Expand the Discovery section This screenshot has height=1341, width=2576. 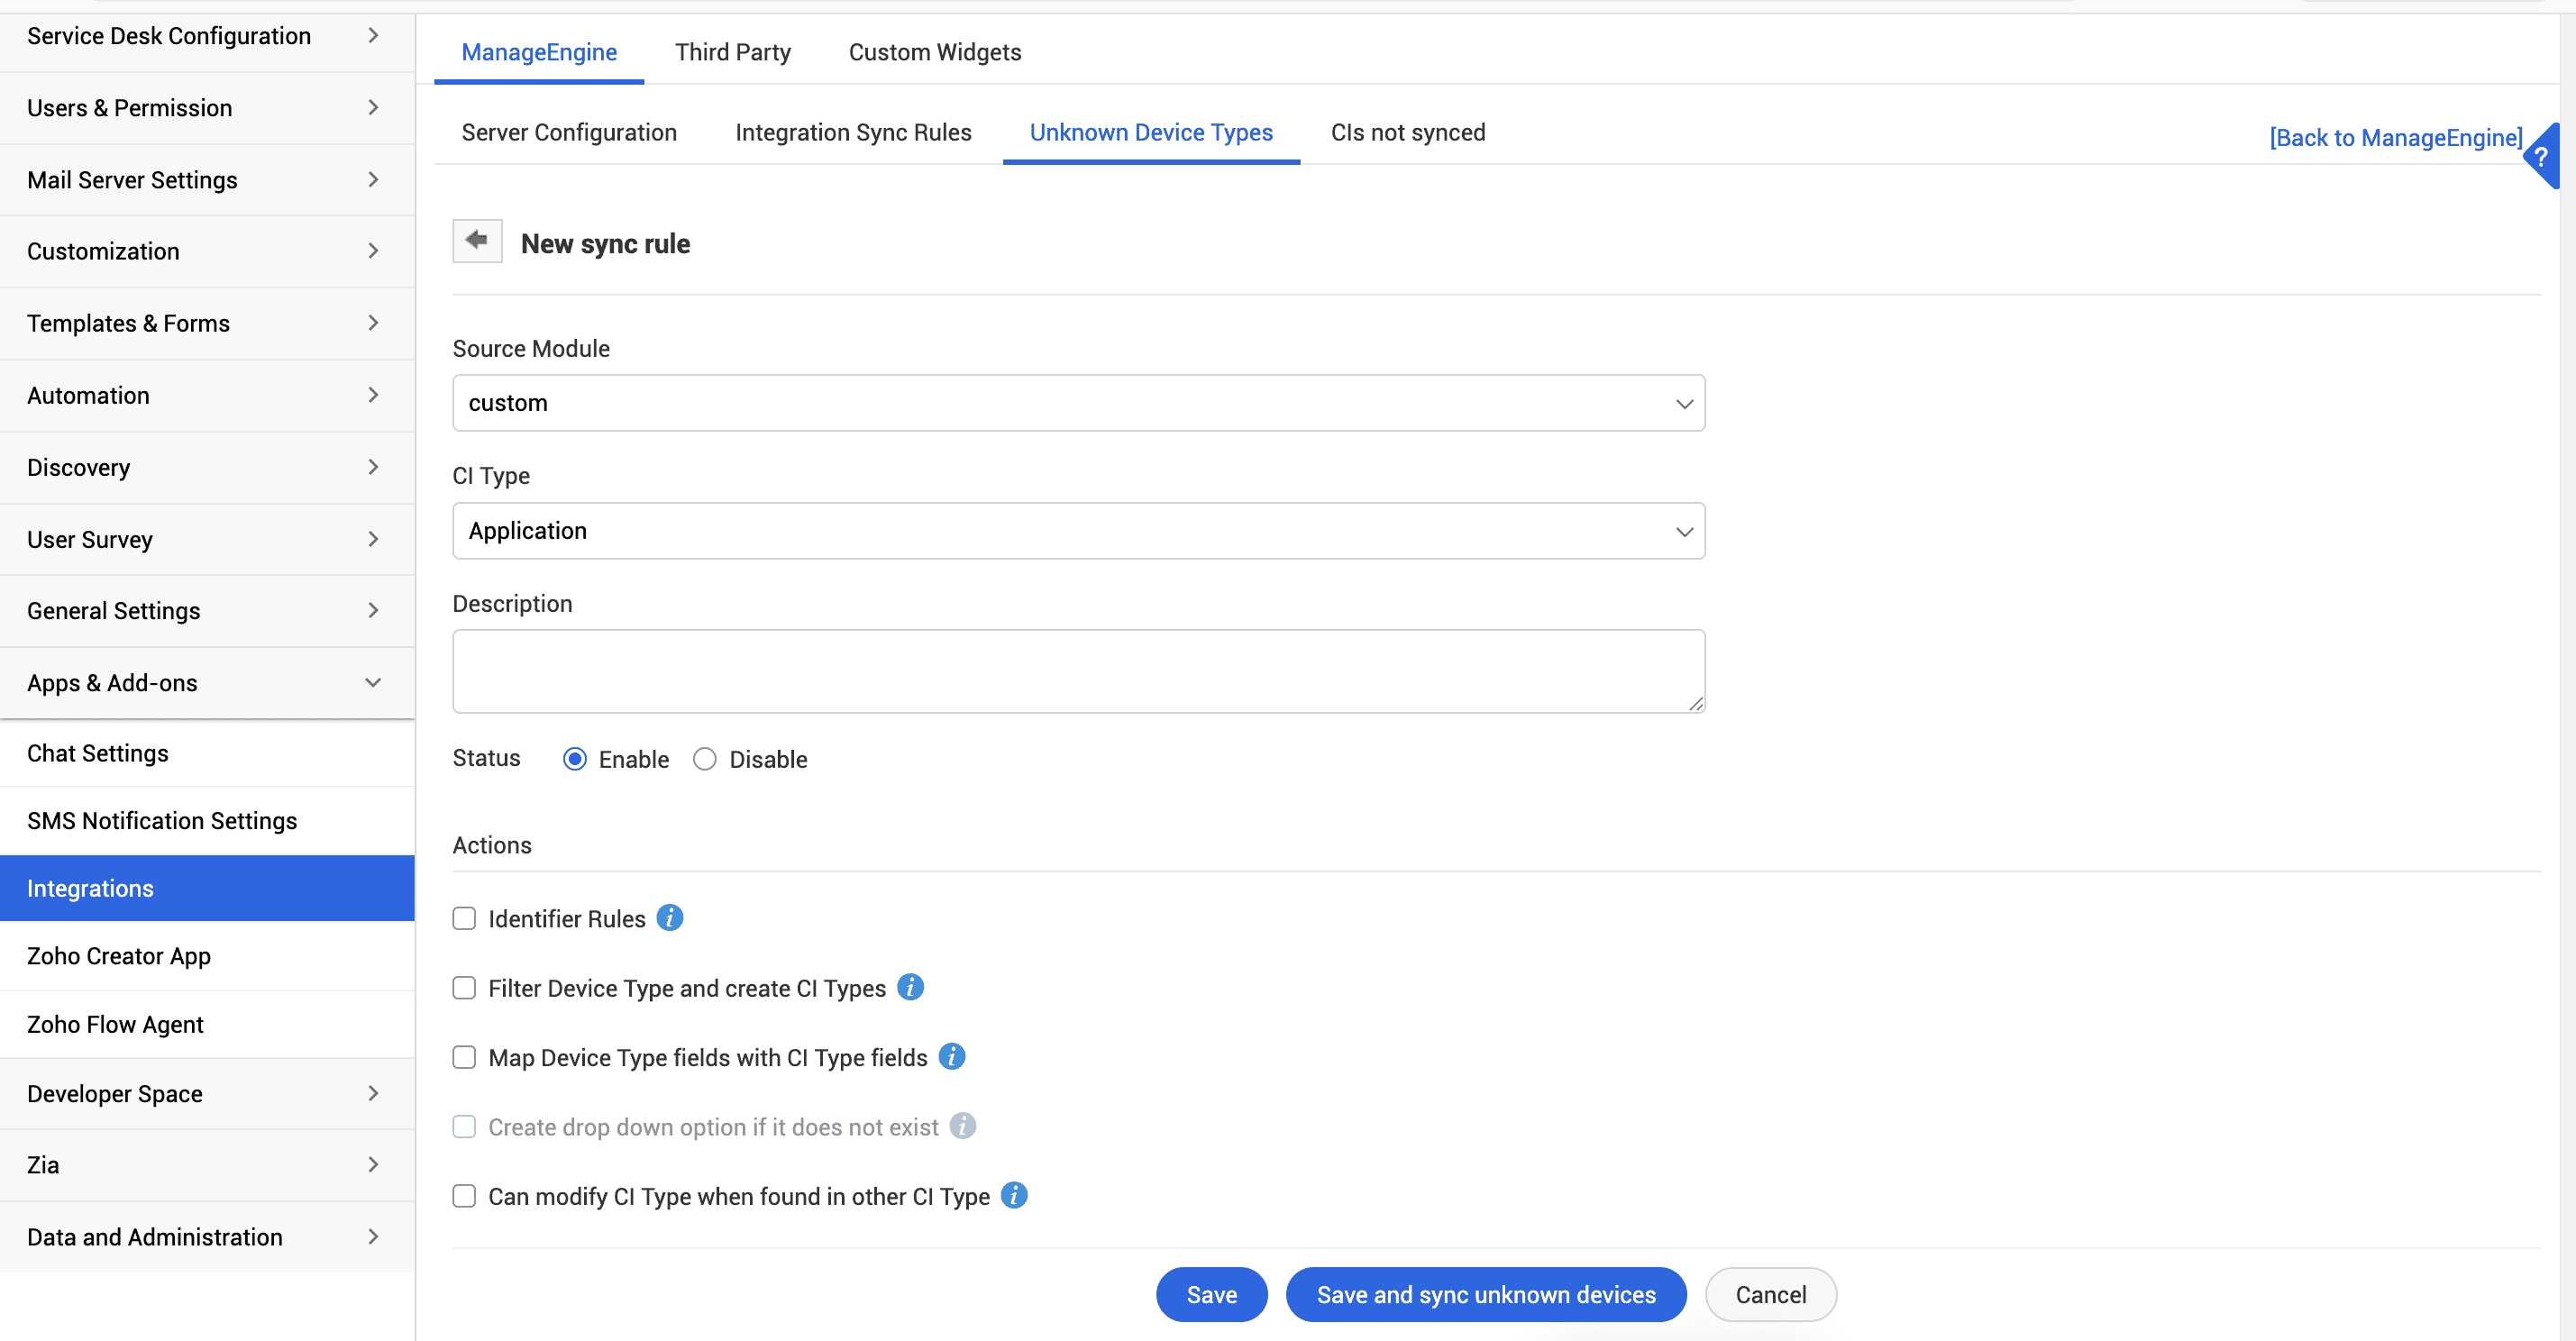coord(207,468)
